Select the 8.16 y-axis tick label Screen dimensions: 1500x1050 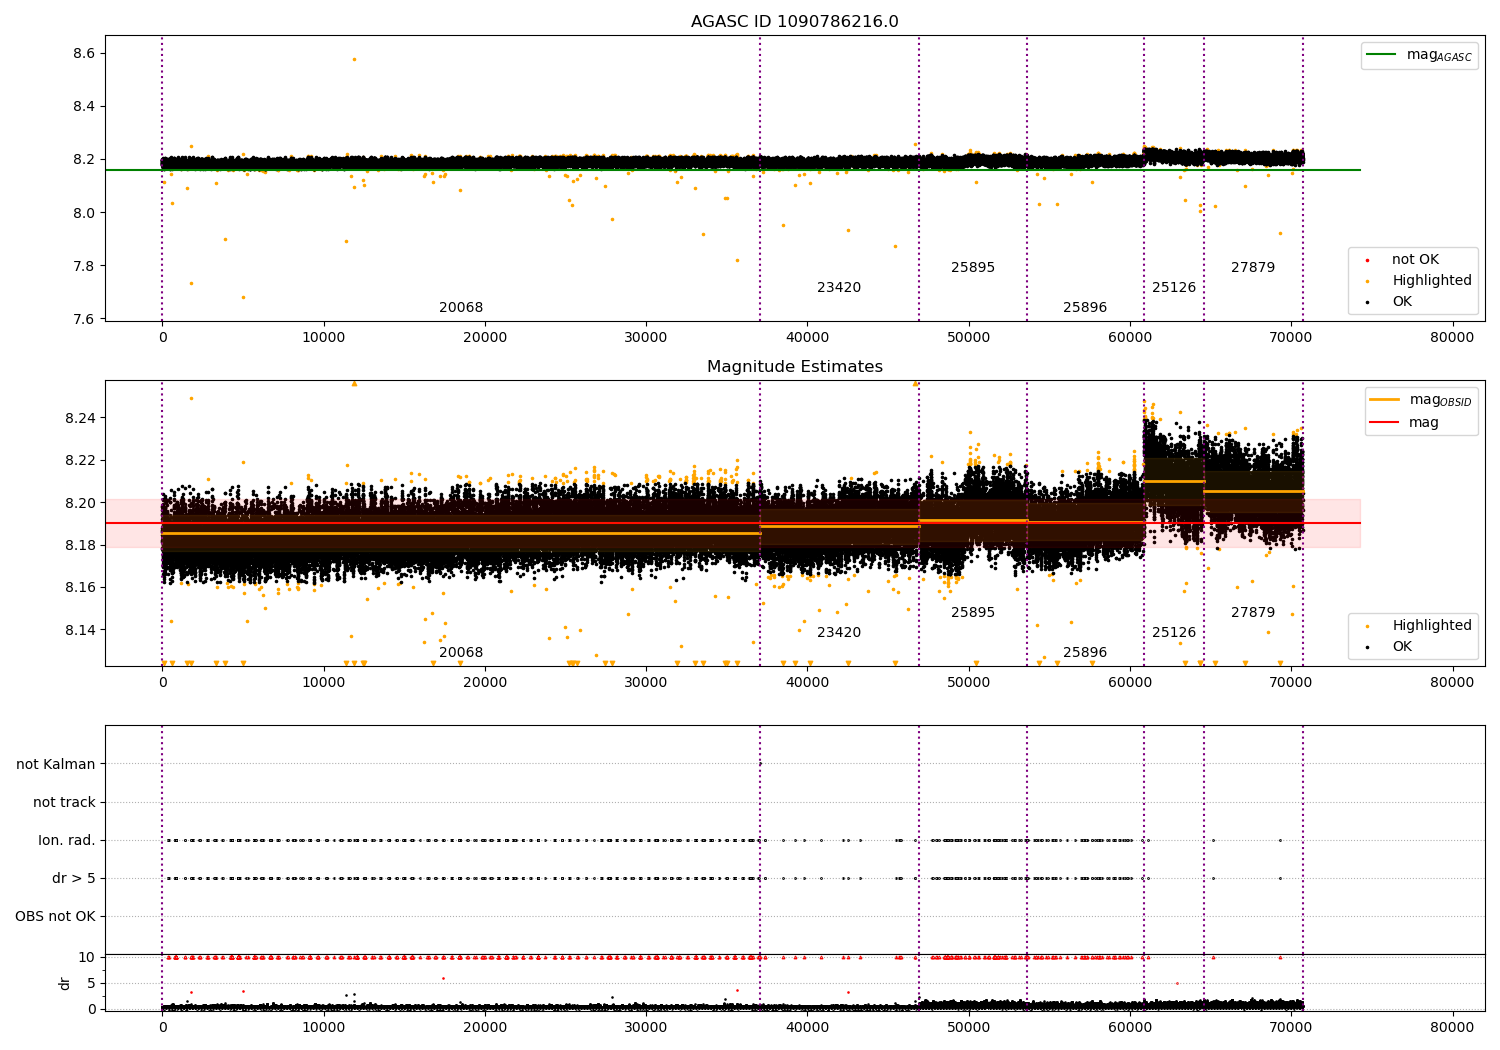(x=81, y=587)
